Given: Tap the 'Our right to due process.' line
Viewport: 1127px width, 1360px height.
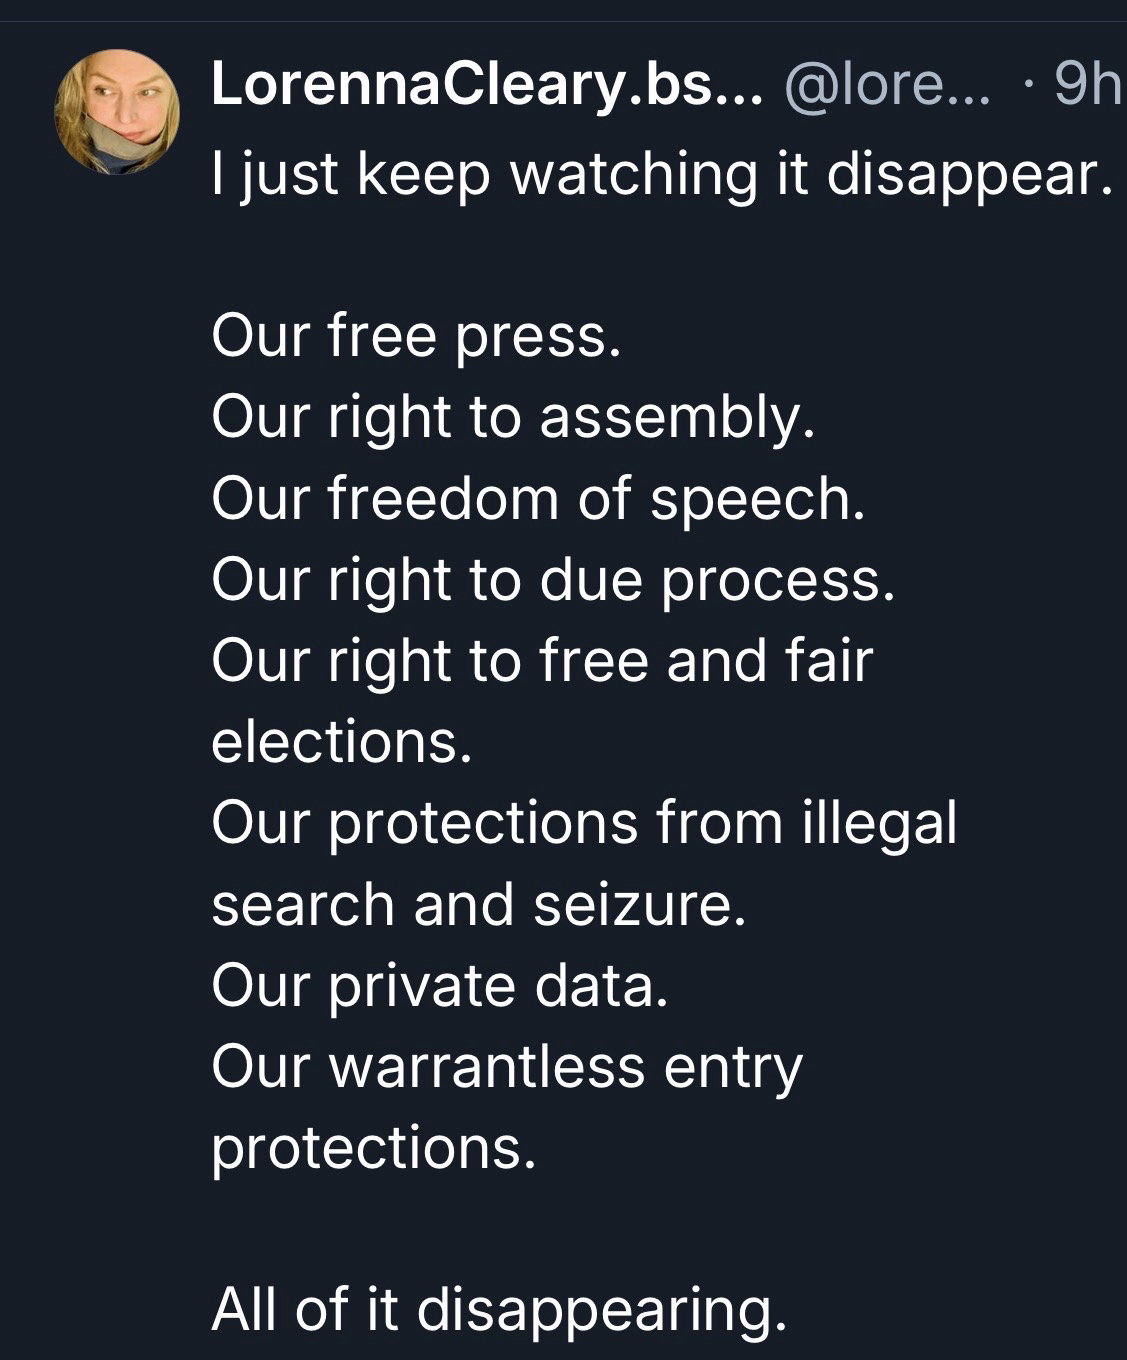Looking at the screenshot, I should 552,579.
